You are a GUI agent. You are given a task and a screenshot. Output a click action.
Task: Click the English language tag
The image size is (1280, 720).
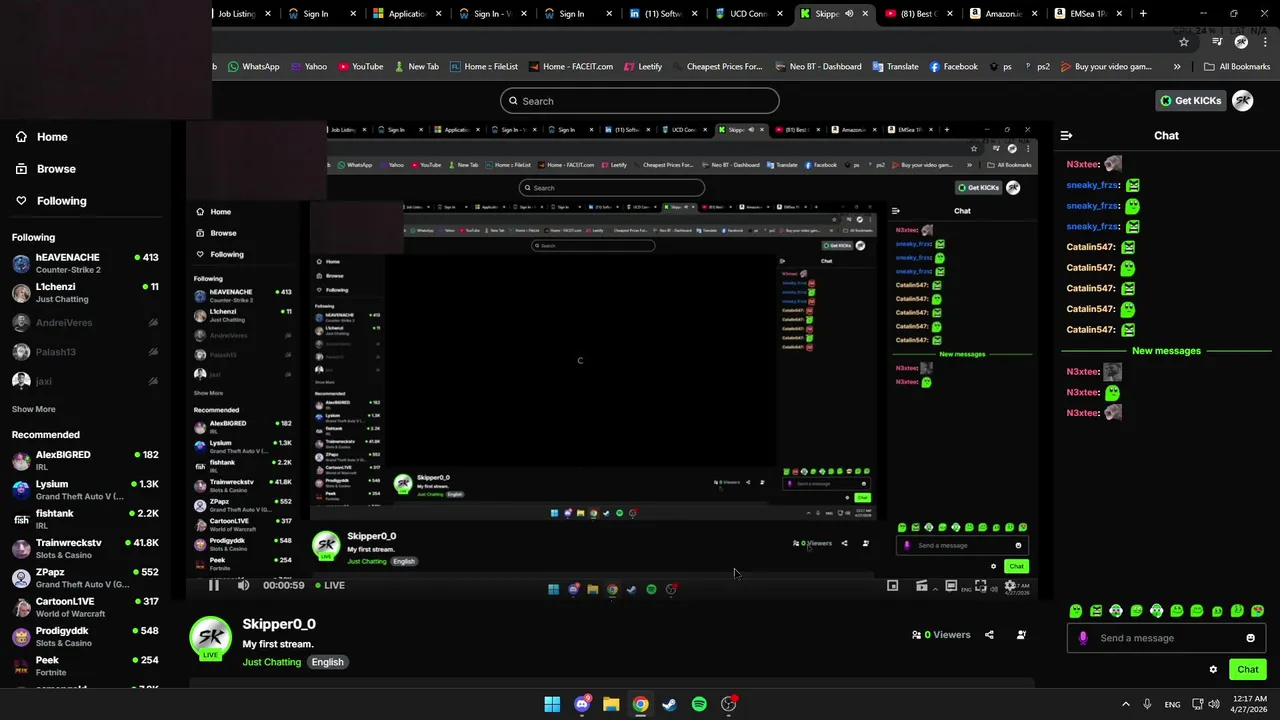pos(327,662)
